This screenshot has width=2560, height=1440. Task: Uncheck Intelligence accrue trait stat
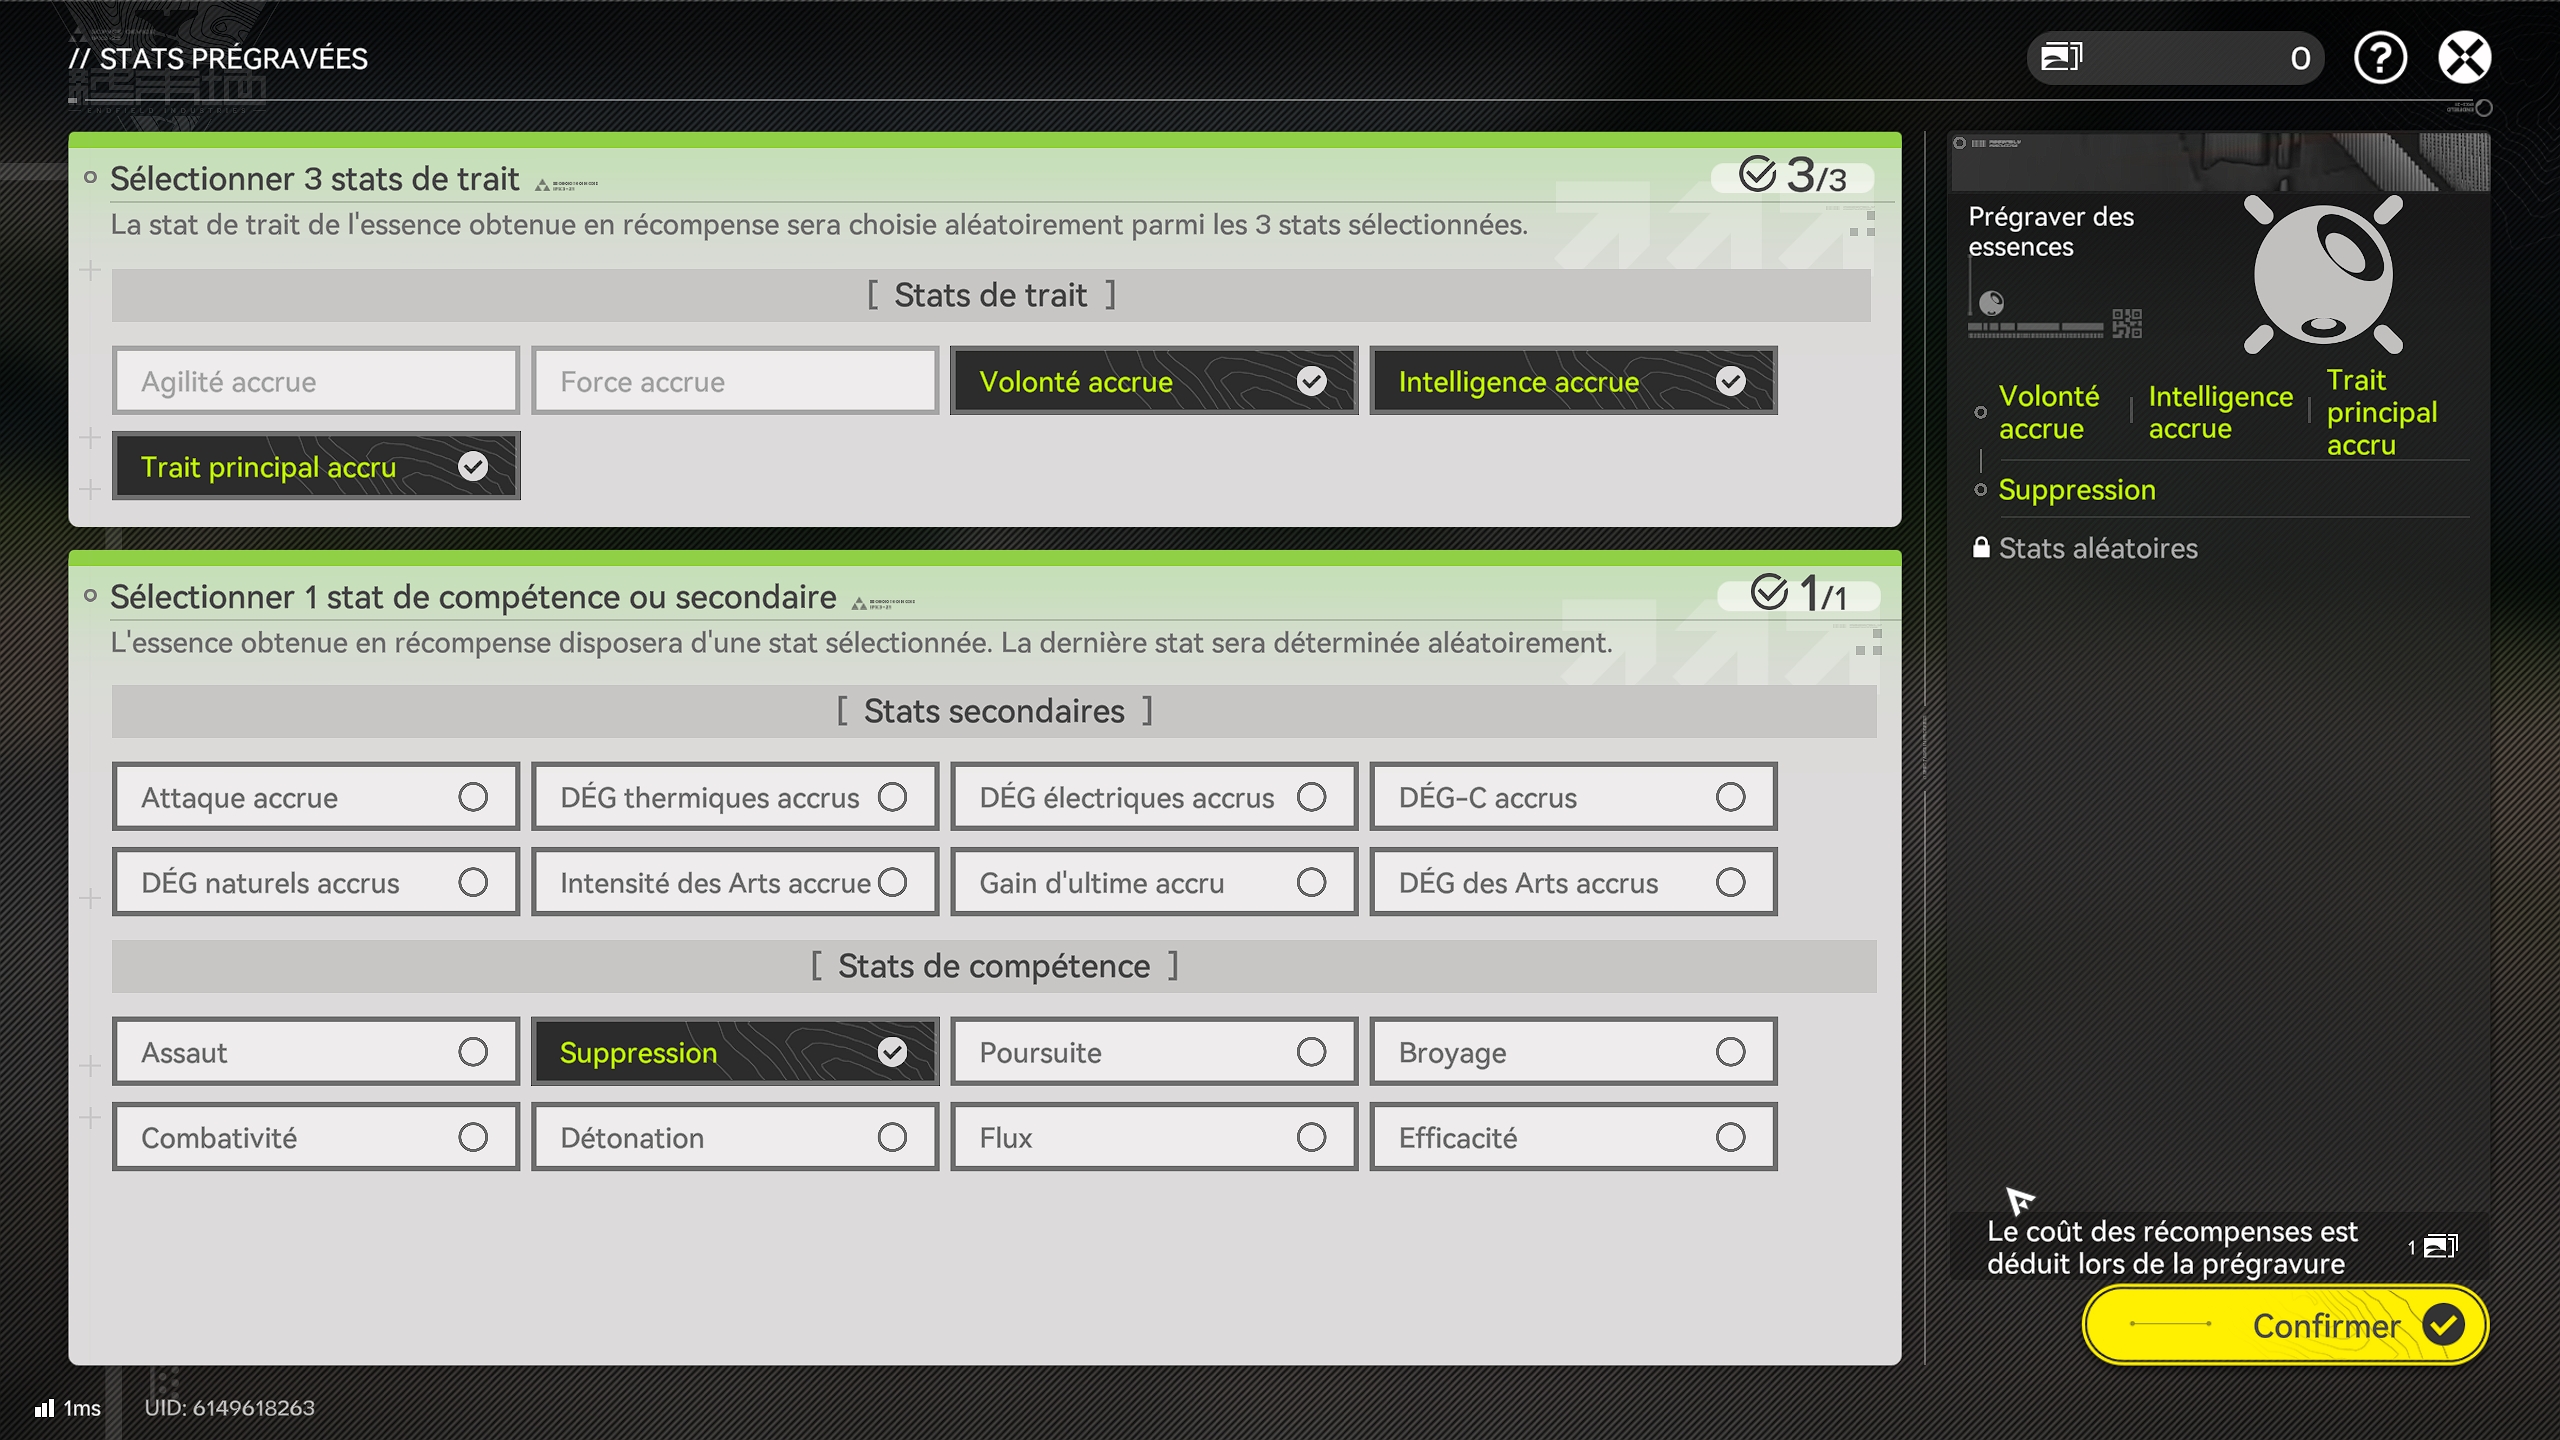[x=1572, y=381]
